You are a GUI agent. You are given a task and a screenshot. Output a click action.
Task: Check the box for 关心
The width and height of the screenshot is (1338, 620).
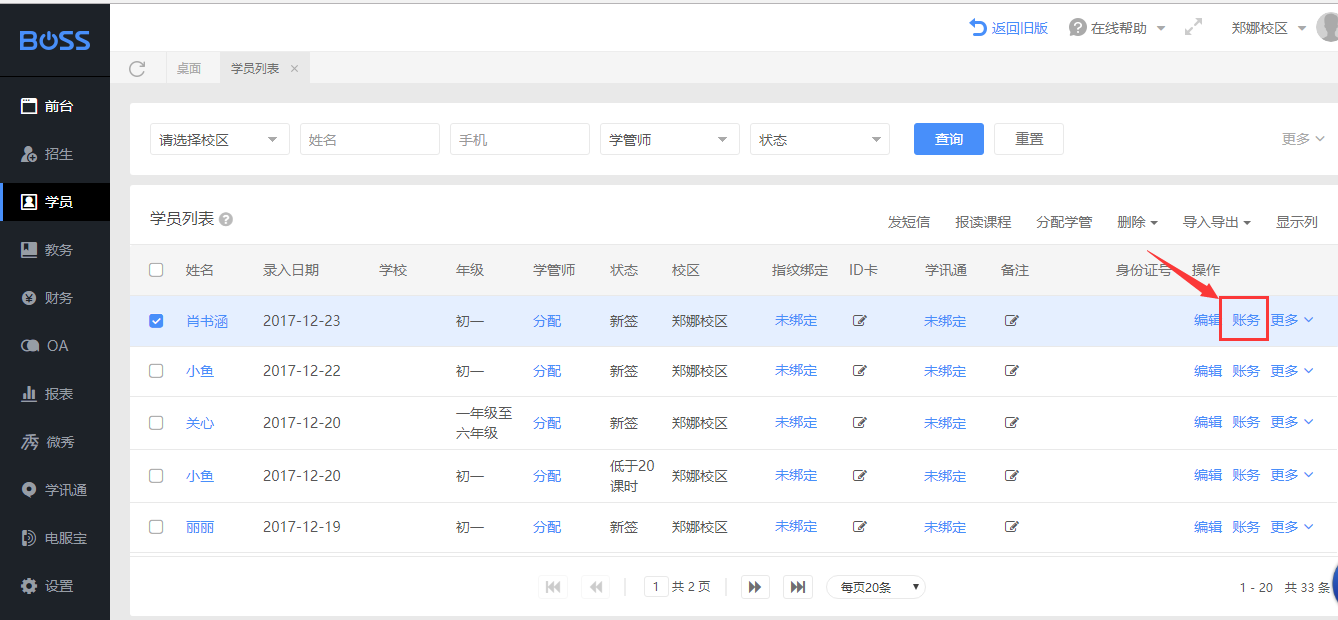(156, 423)
